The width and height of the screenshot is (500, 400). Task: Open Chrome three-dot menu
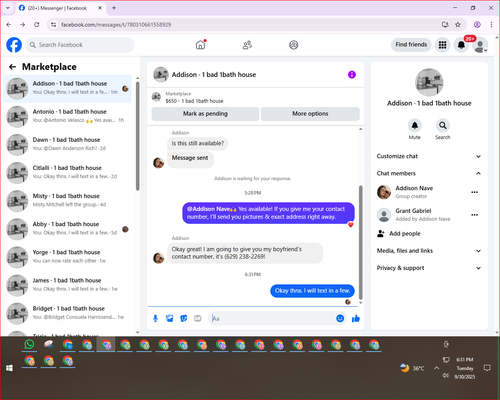click(491, 25)
